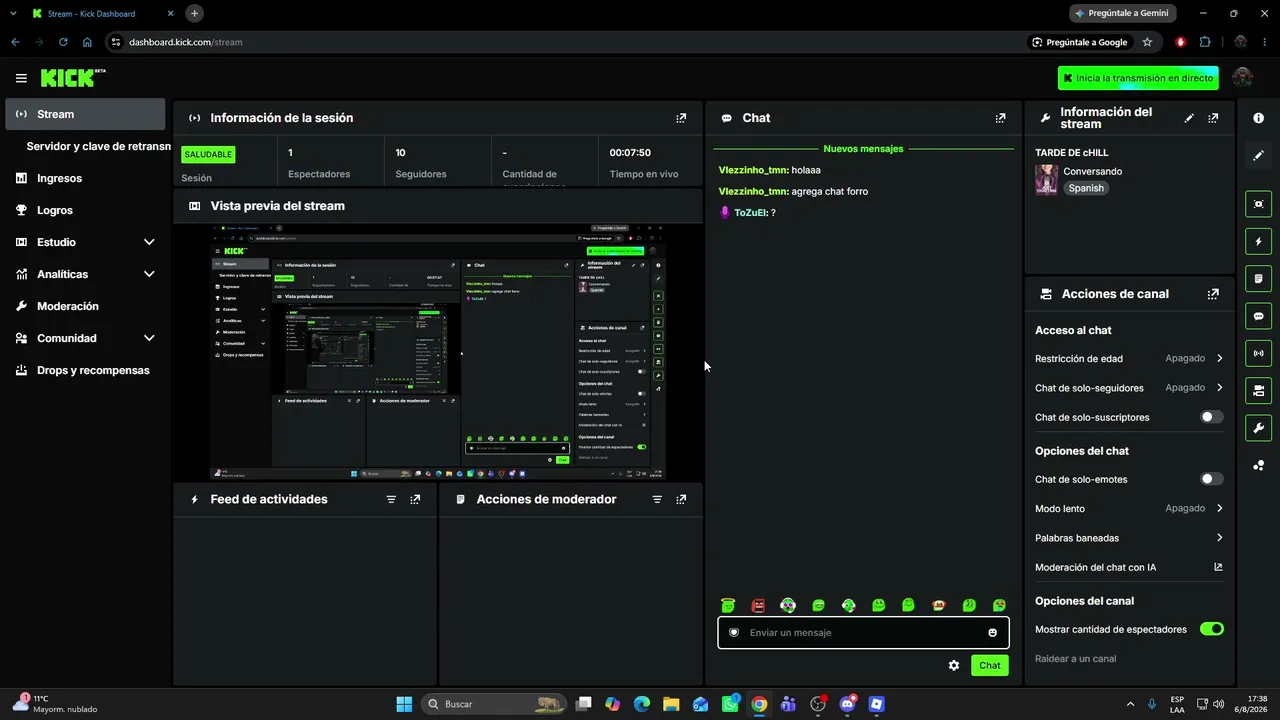Pop out the Acciones de moderador panel
The width and height of the screenshot is (1280, 720).
(681, 499)
